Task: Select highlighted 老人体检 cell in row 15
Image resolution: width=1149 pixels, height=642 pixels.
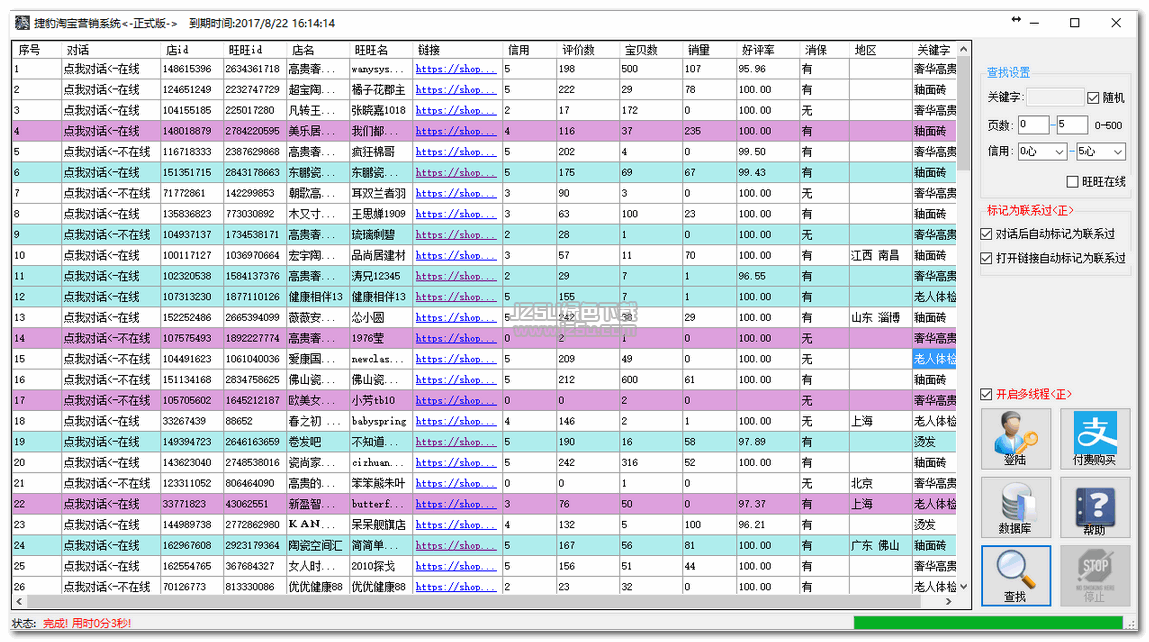Action: pos(934,359)
